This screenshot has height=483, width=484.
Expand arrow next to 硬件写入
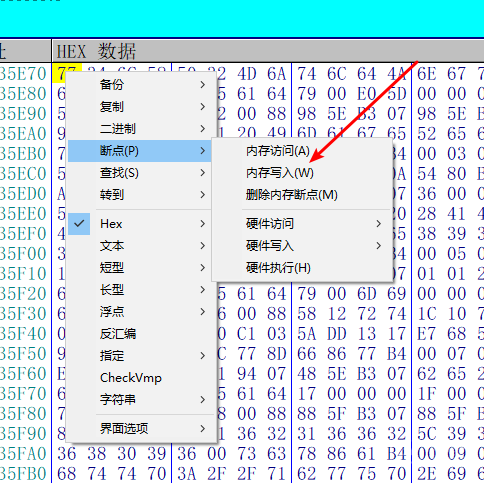pos(379,246)
